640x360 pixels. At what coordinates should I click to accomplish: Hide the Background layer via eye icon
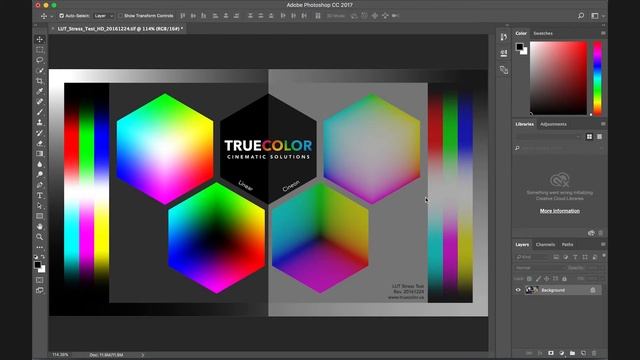tap(518, 290)
